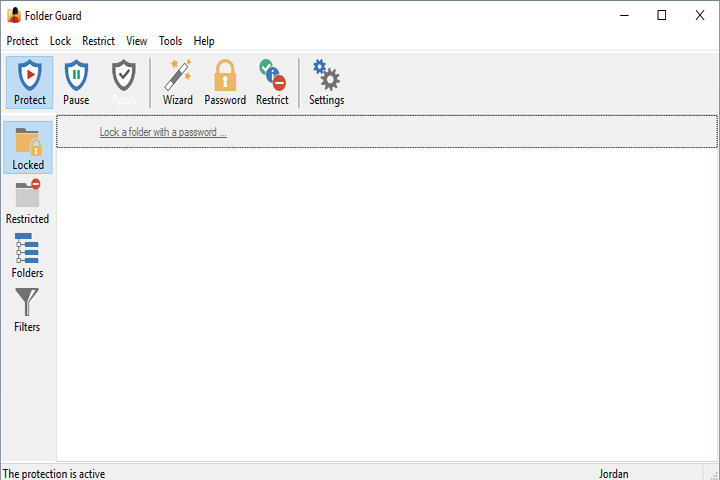Open the Wizard magic wand tool

(x=178, y=83)
